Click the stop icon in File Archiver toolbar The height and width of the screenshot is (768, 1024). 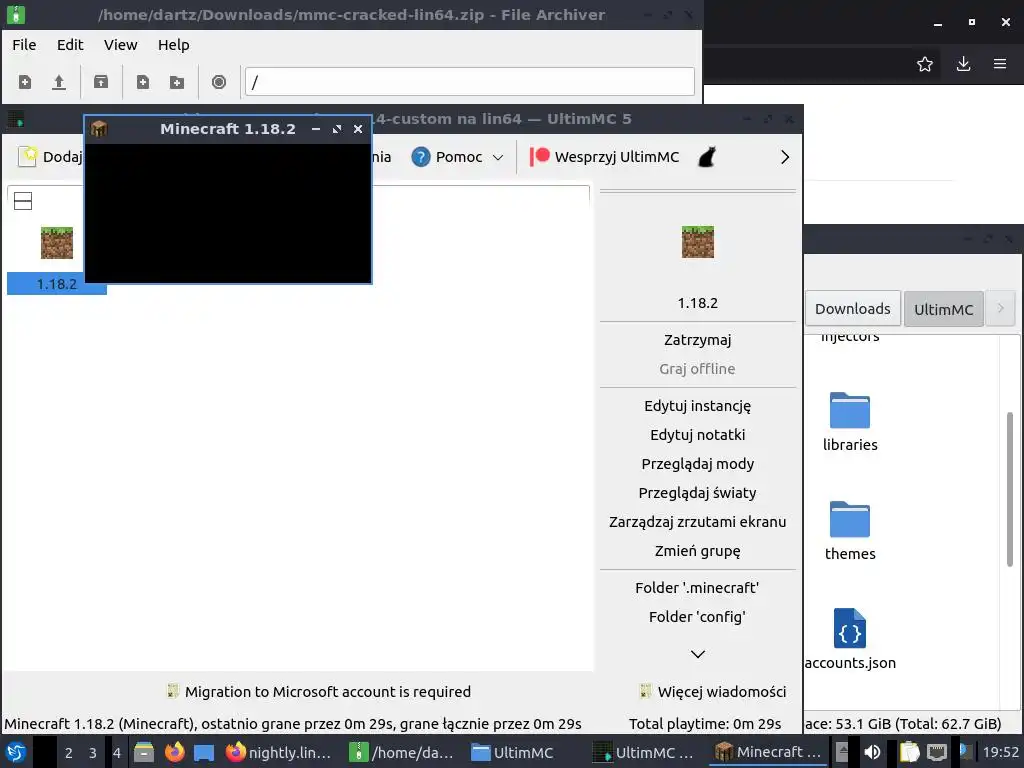click(219, 82)
